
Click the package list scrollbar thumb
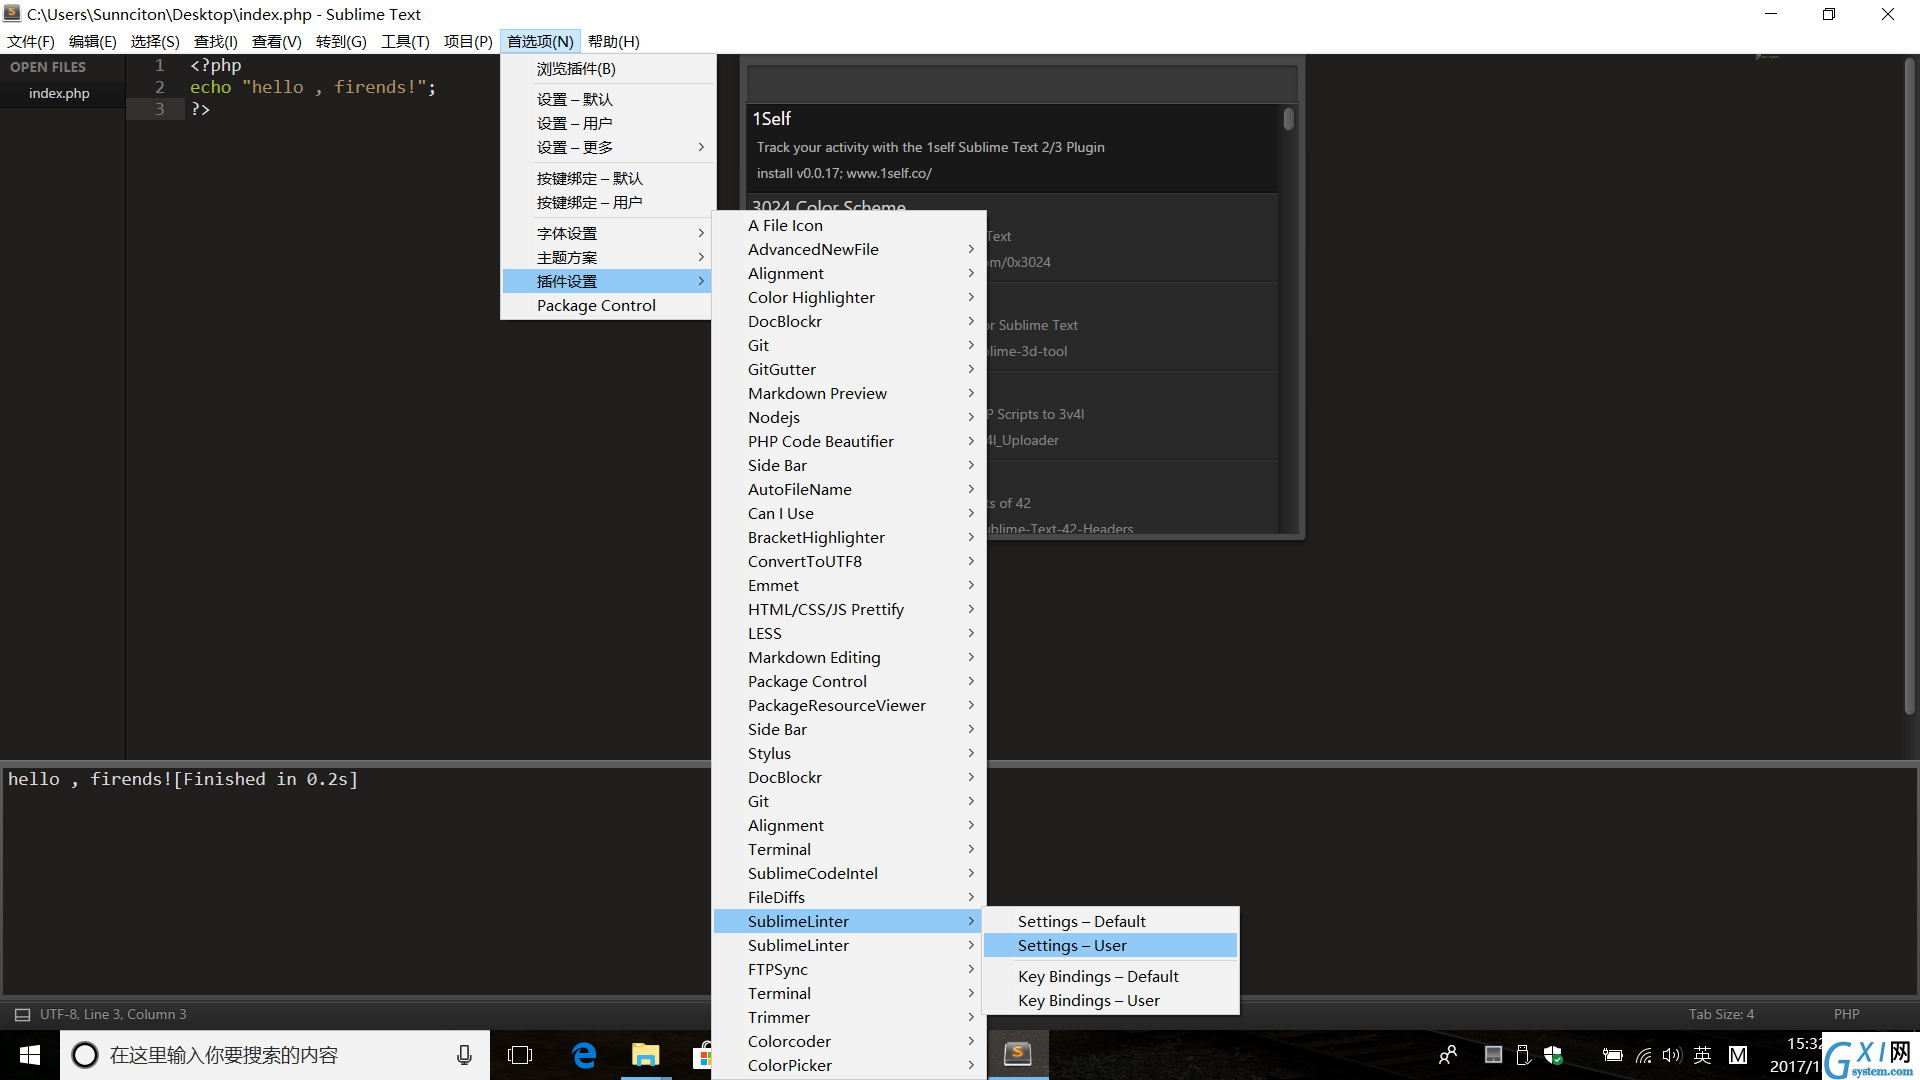click(x=1289, y=119)
